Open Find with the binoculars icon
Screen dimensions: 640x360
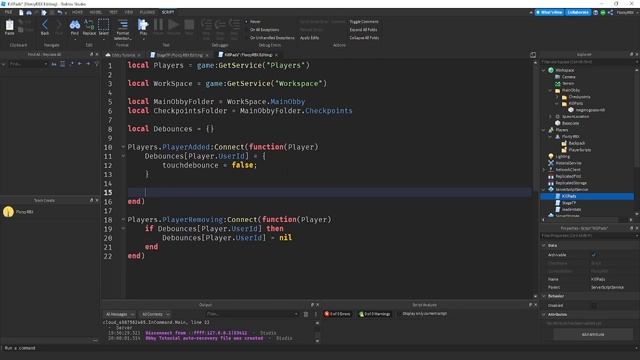click(x=75, y=25)
